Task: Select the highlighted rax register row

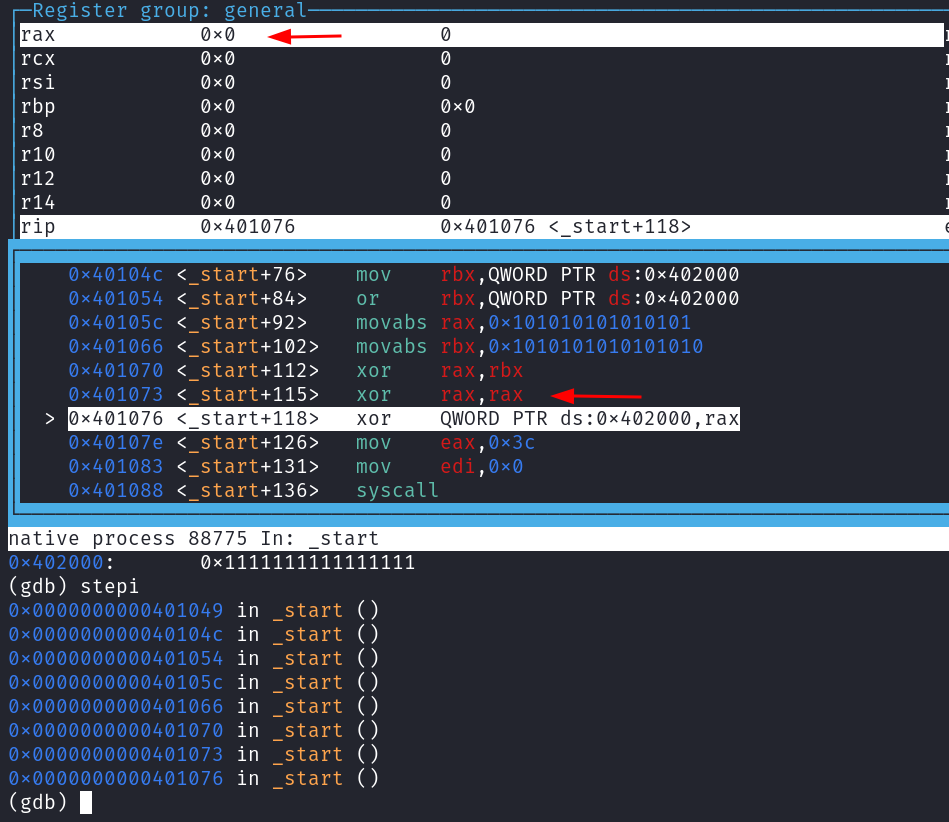Action: 480,35
